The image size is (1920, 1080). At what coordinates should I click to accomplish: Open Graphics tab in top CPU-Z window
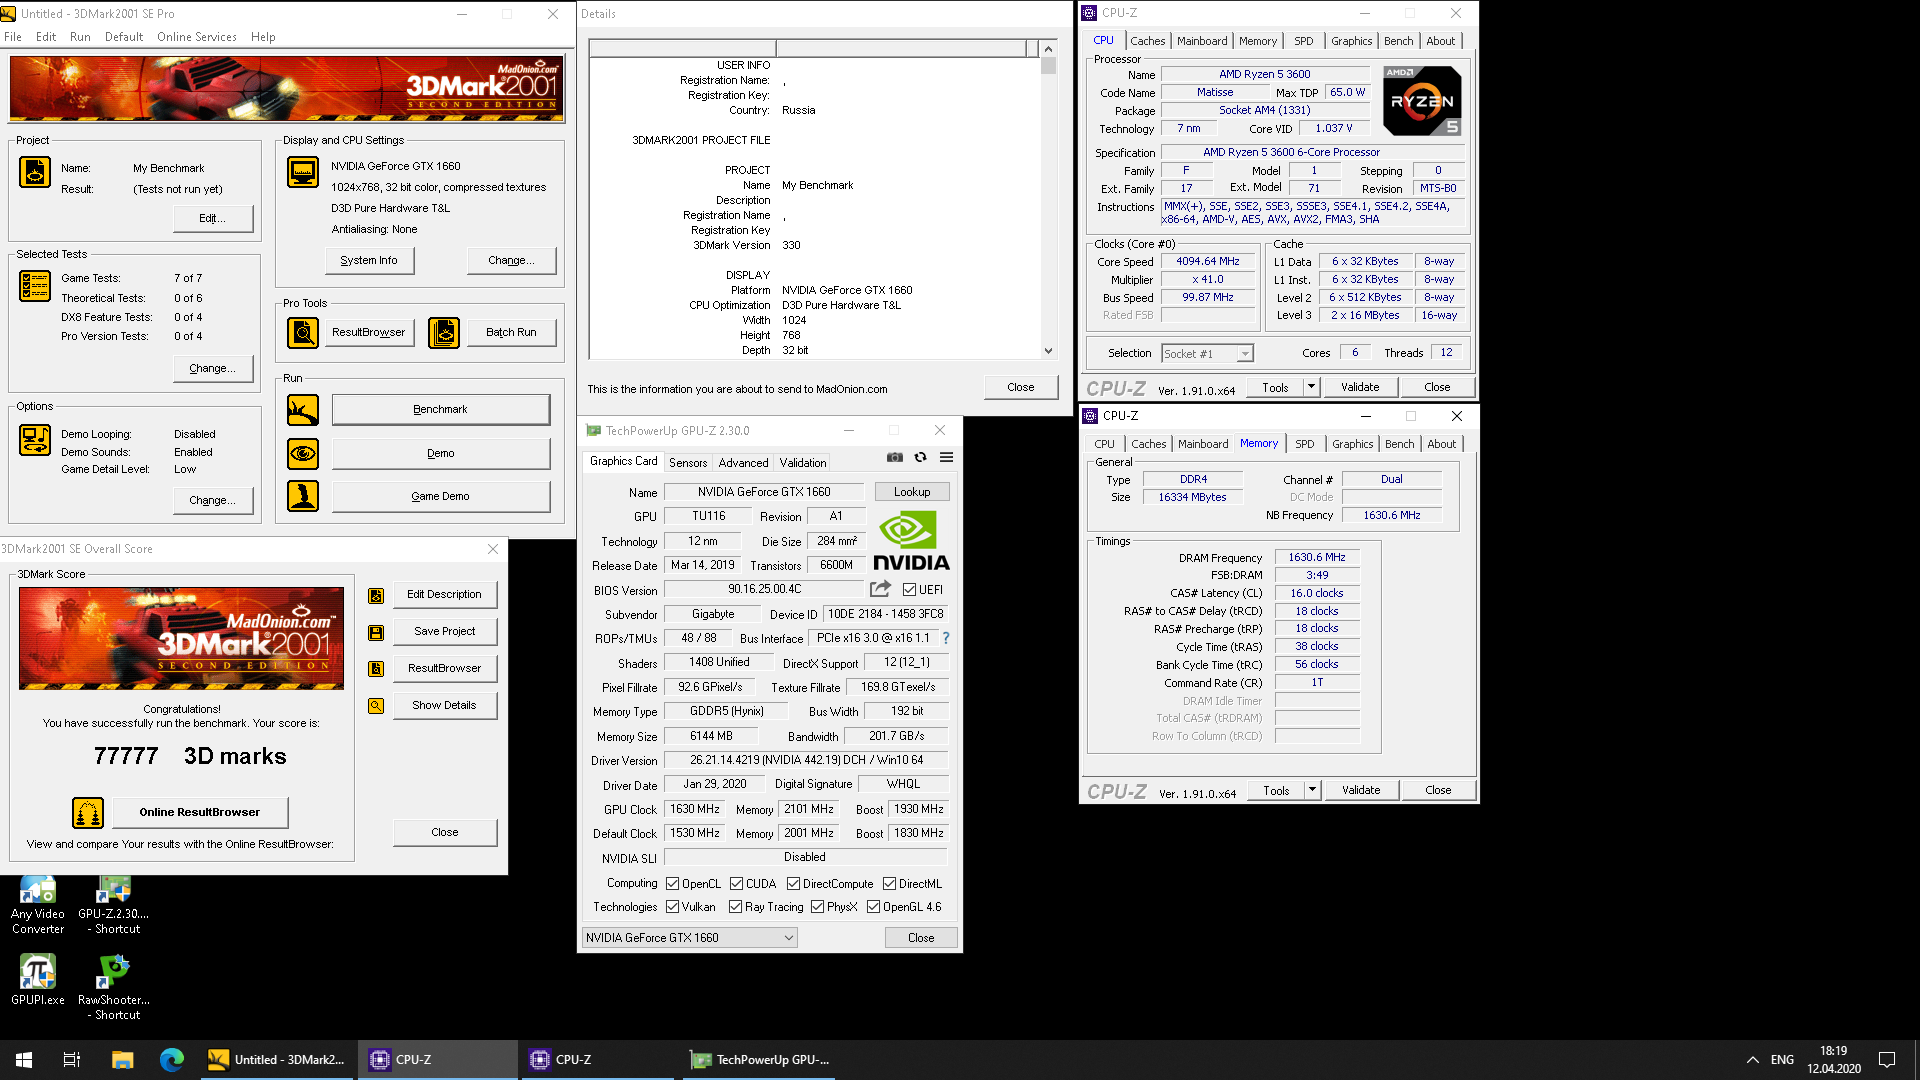click(x=1351, y=41)
